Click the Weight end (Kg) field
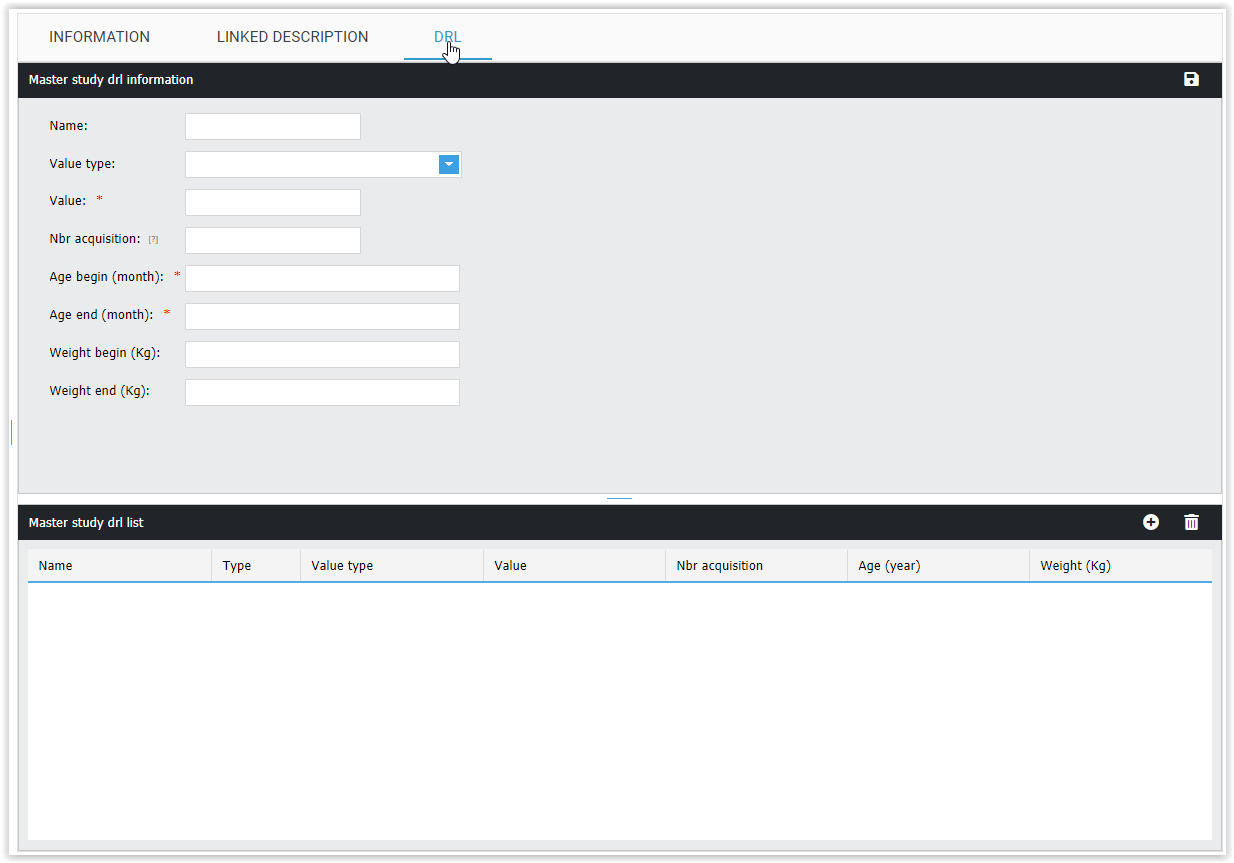The height and width of the screenshot is (863, 1234). pos(322,393)
